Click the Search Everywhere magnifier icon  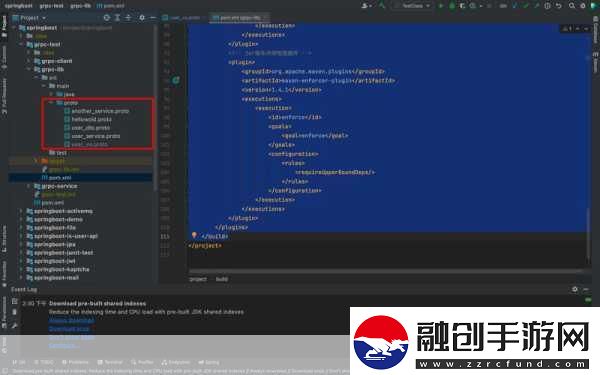[x=572, y=6]
